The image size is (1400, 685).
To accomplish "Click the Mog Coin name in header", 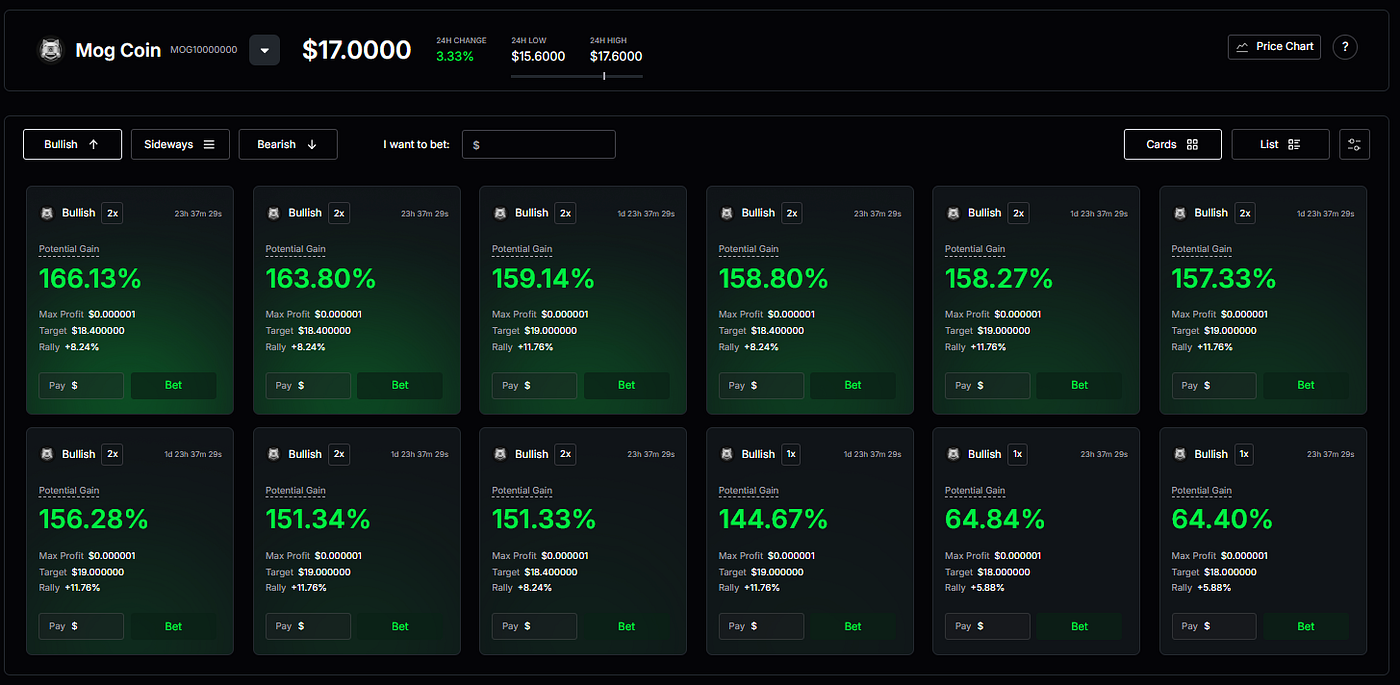I will [118, 50].
